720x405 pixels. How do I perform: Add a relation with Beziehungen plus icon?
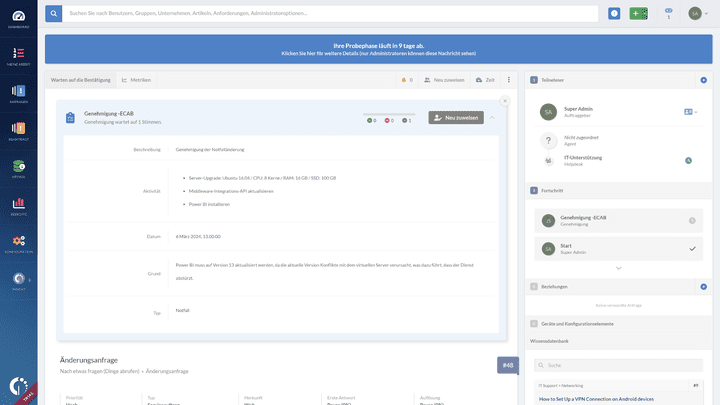click(x=703, y=287)
